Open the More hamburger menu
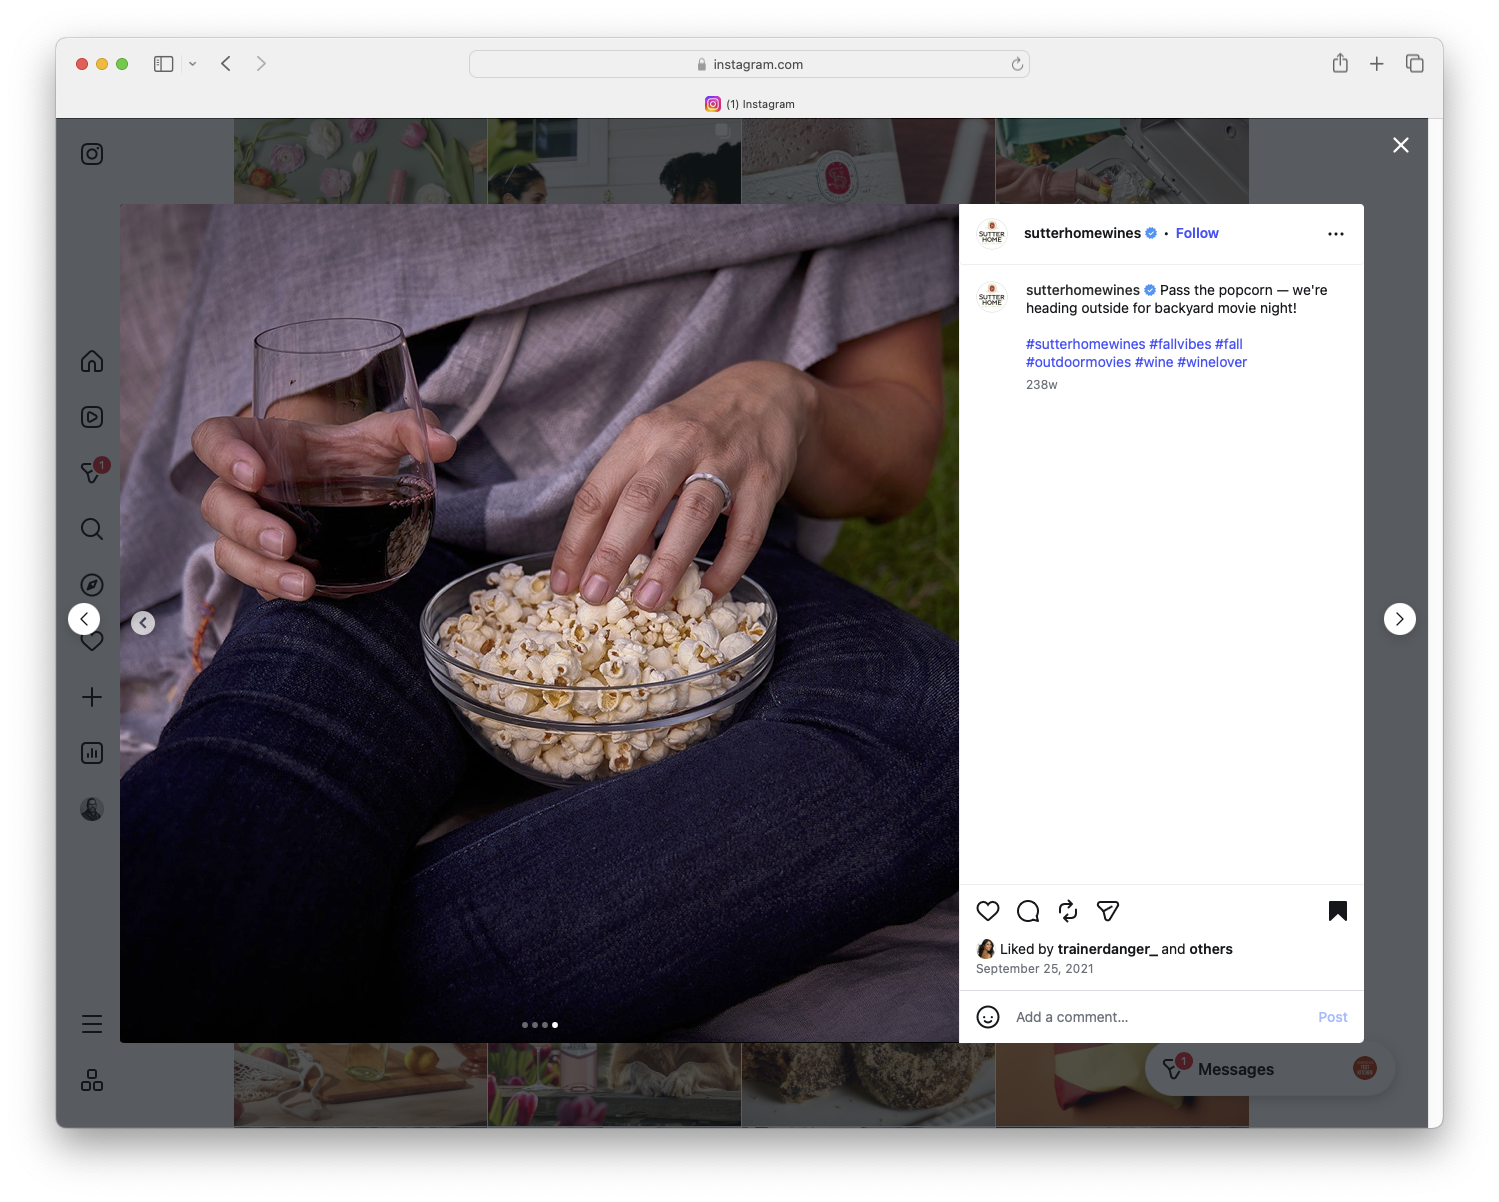This screenshot has height=1202, width=1499. coord(91,1023)
